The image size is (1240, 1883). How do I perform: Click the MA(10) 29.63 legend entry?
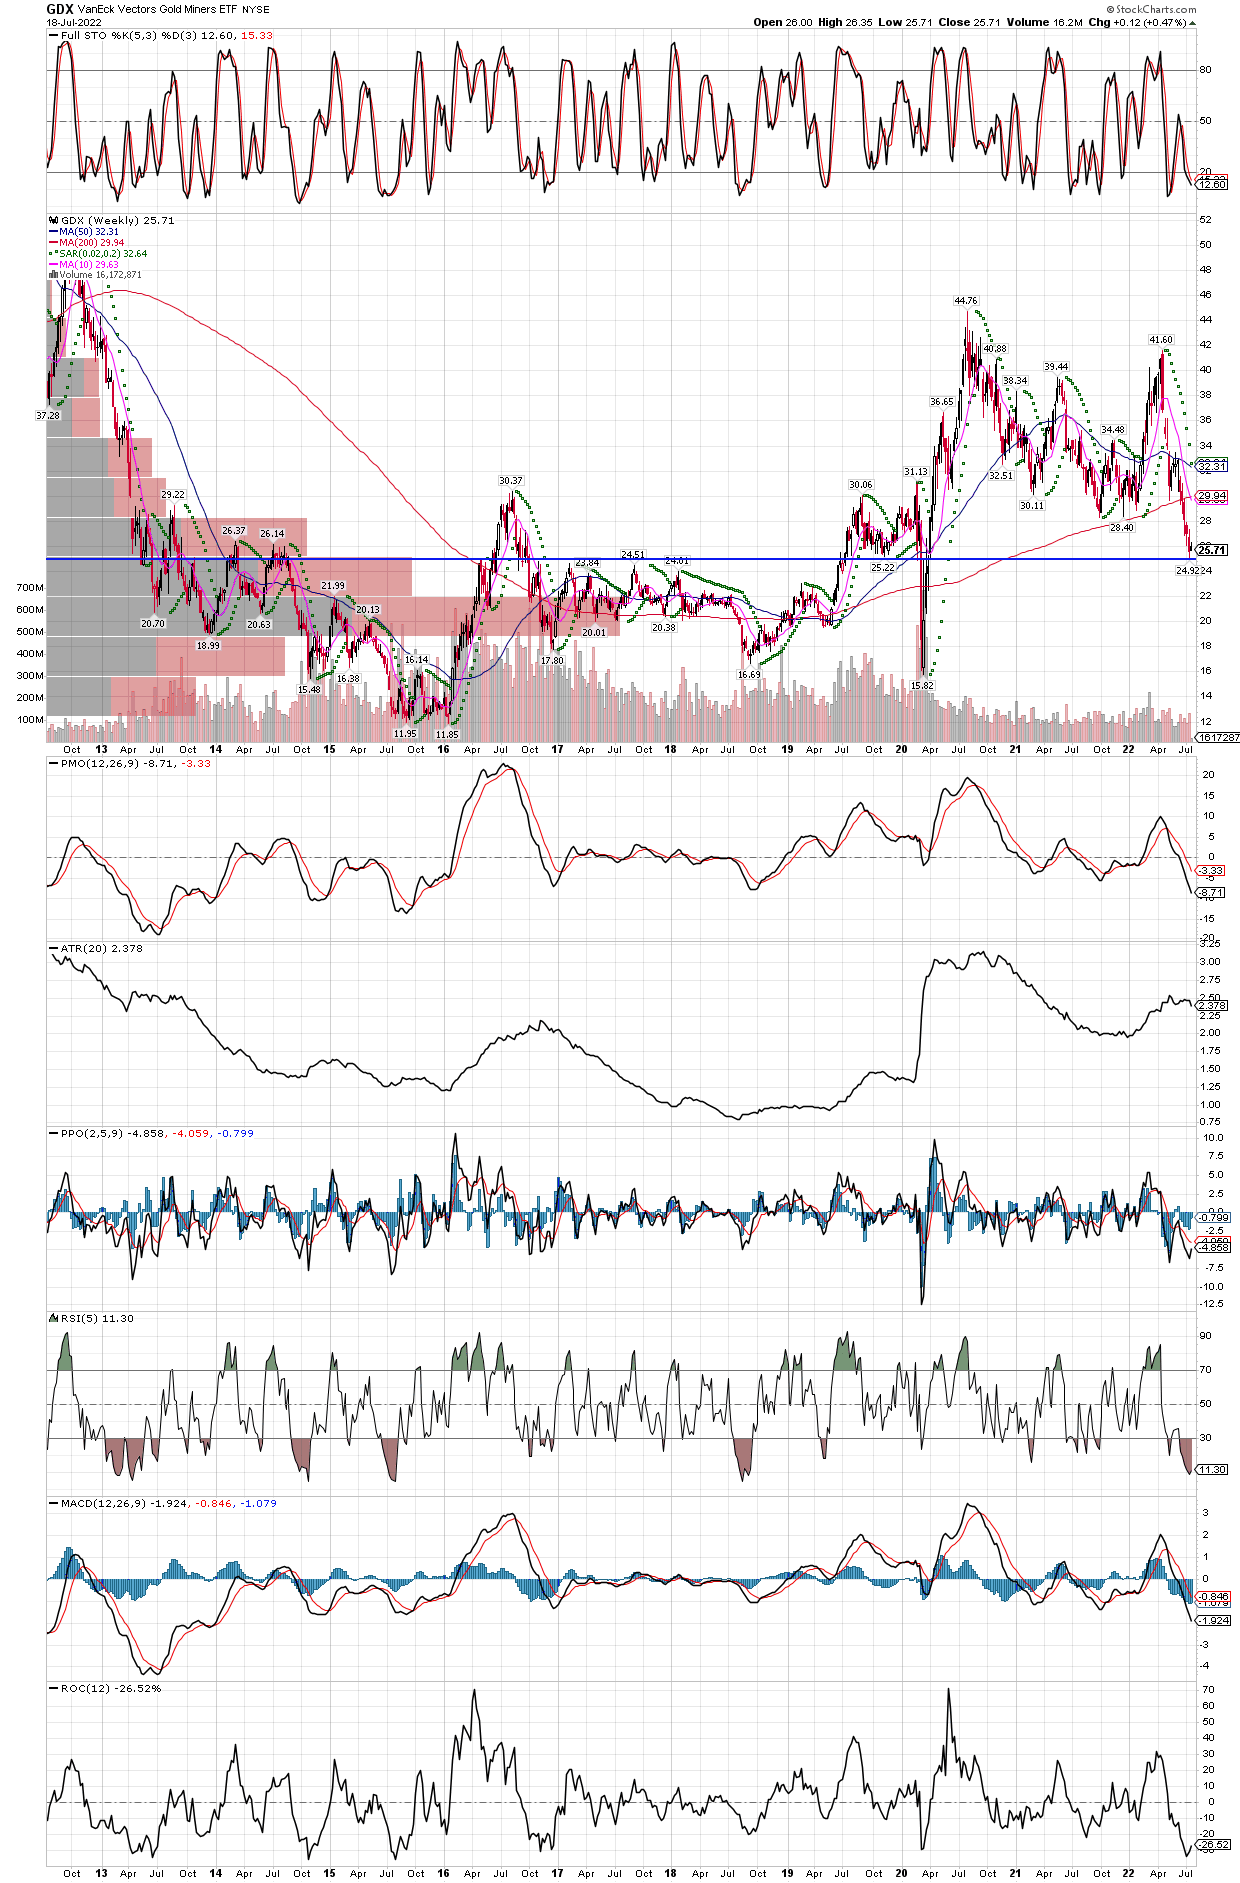tap(84, 265)
